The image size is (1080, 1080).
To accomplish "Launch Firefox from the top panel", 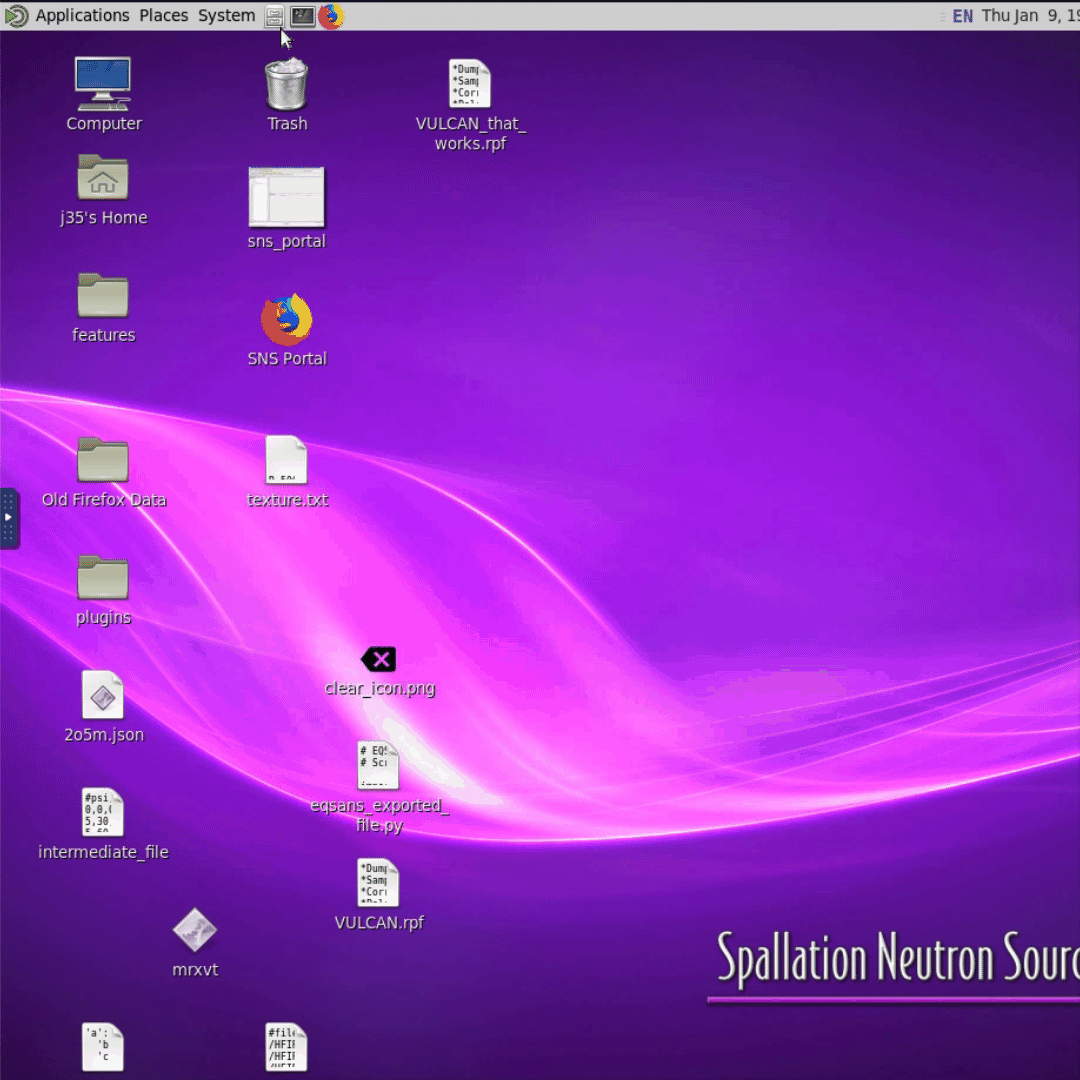I will pos(331,16).
